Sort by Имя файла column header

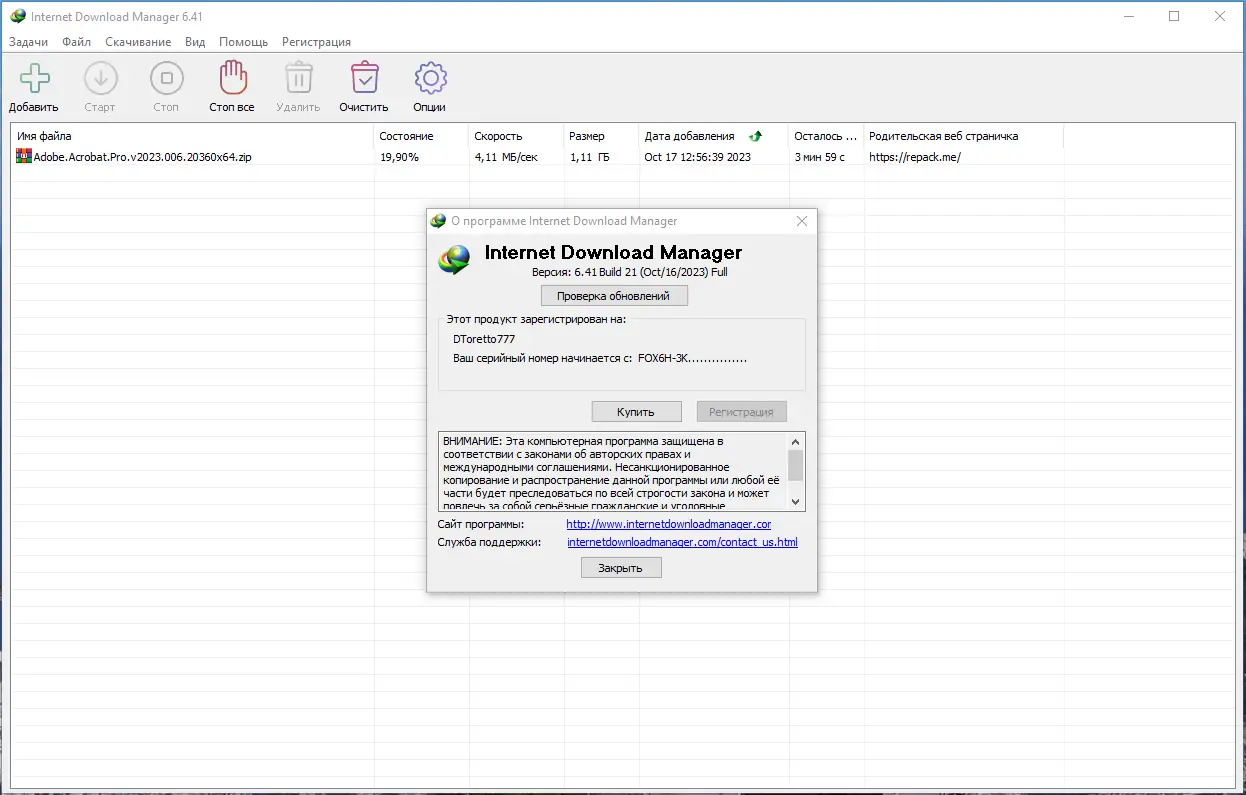pyautogui.click(x=193, y=136)
